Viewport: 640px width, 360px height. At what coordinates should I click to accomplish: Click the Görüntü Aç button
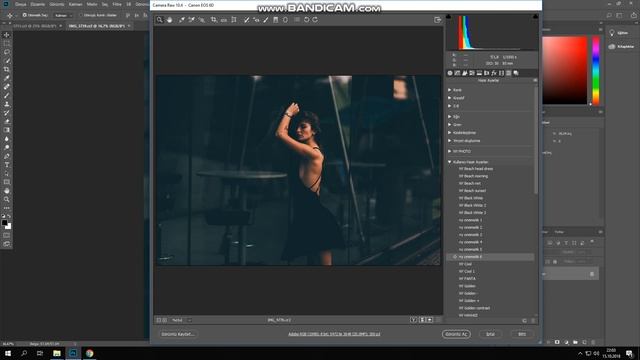tap(456, 334)
